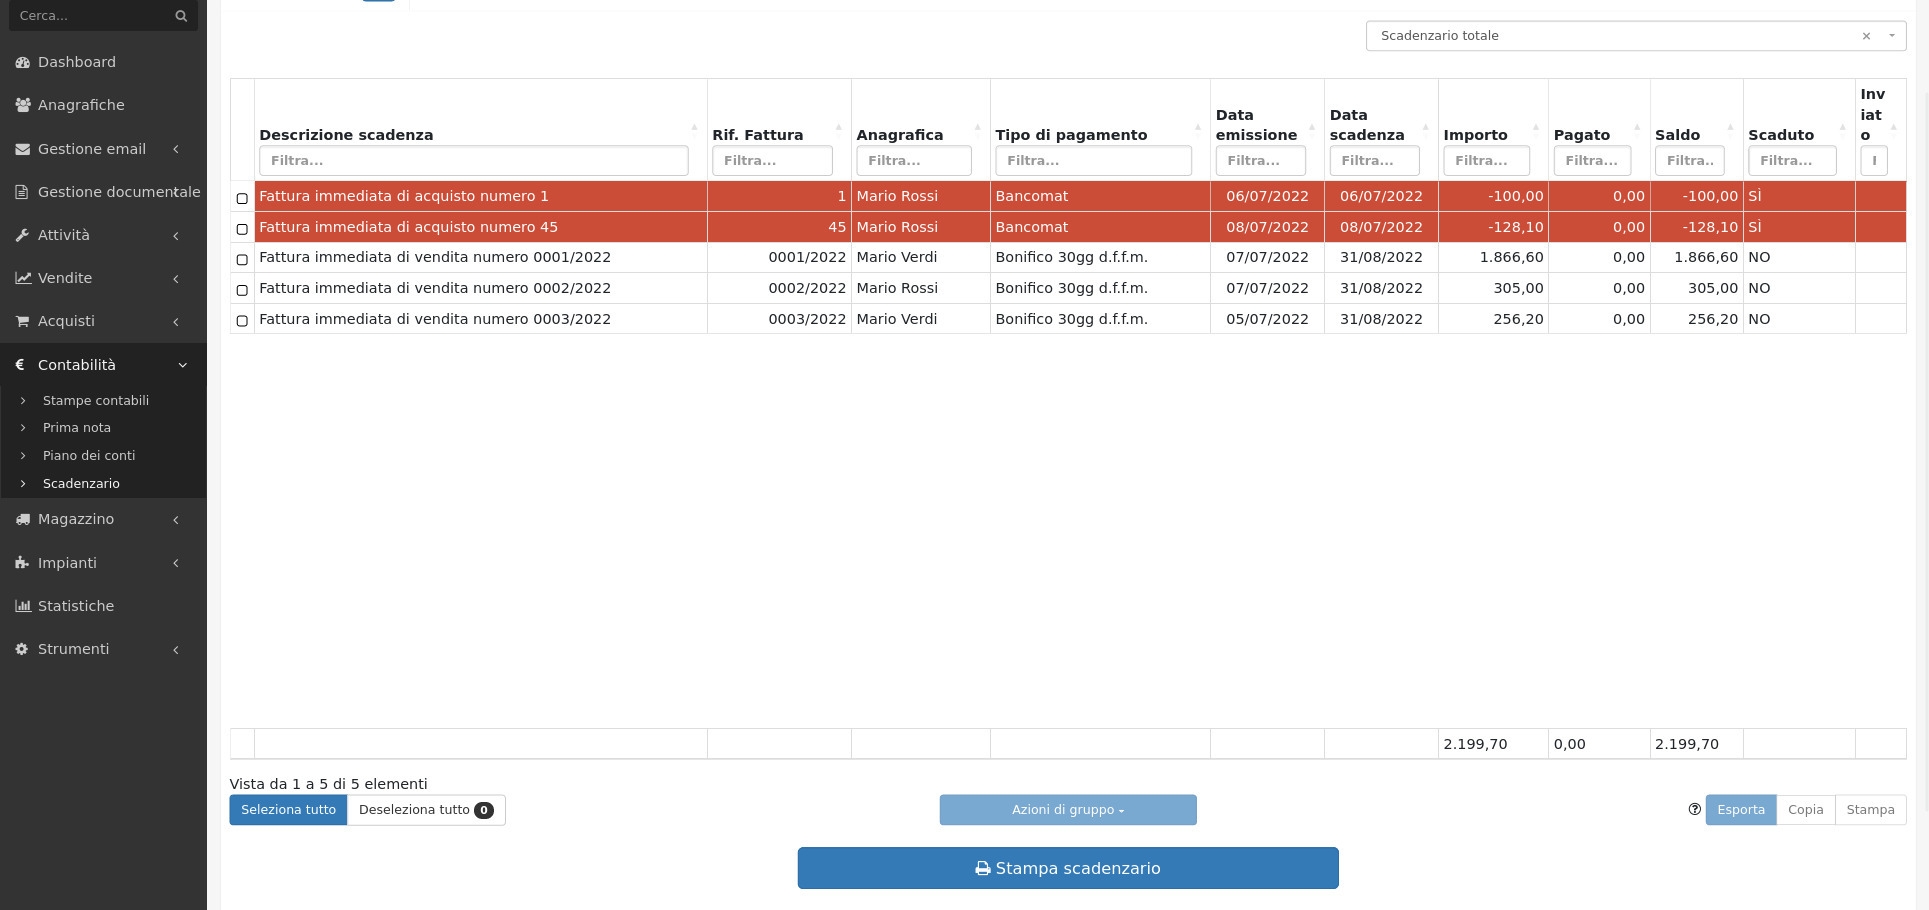
Task: Open Piano dei conti submenu item
Action: [89, 456]
